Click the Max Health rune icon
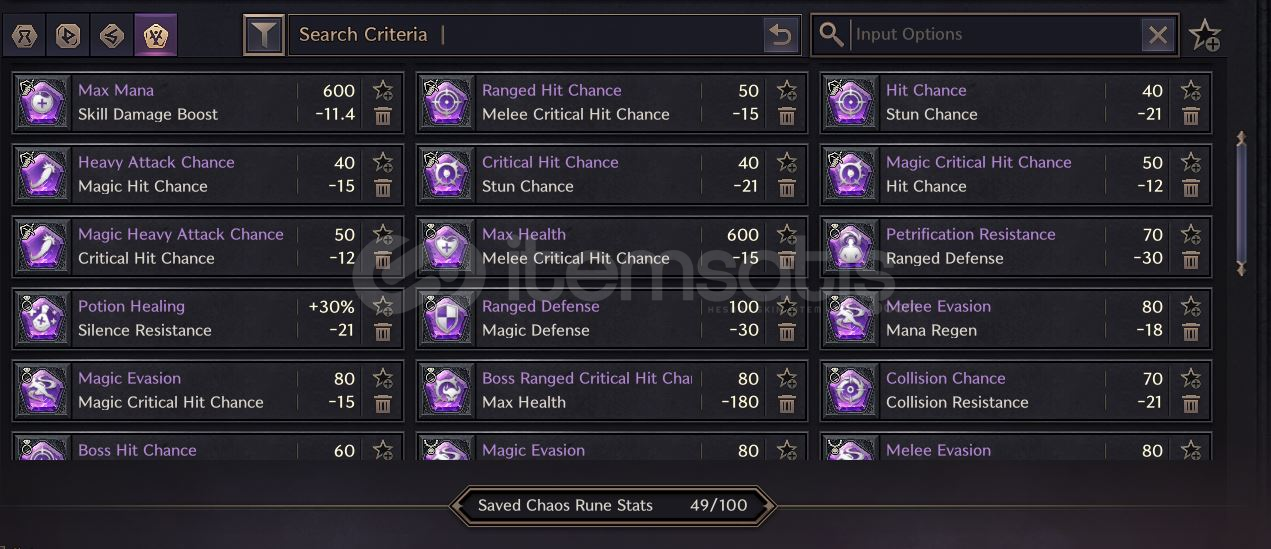This screenshot has height=549, width=1271. coord(448,246)
